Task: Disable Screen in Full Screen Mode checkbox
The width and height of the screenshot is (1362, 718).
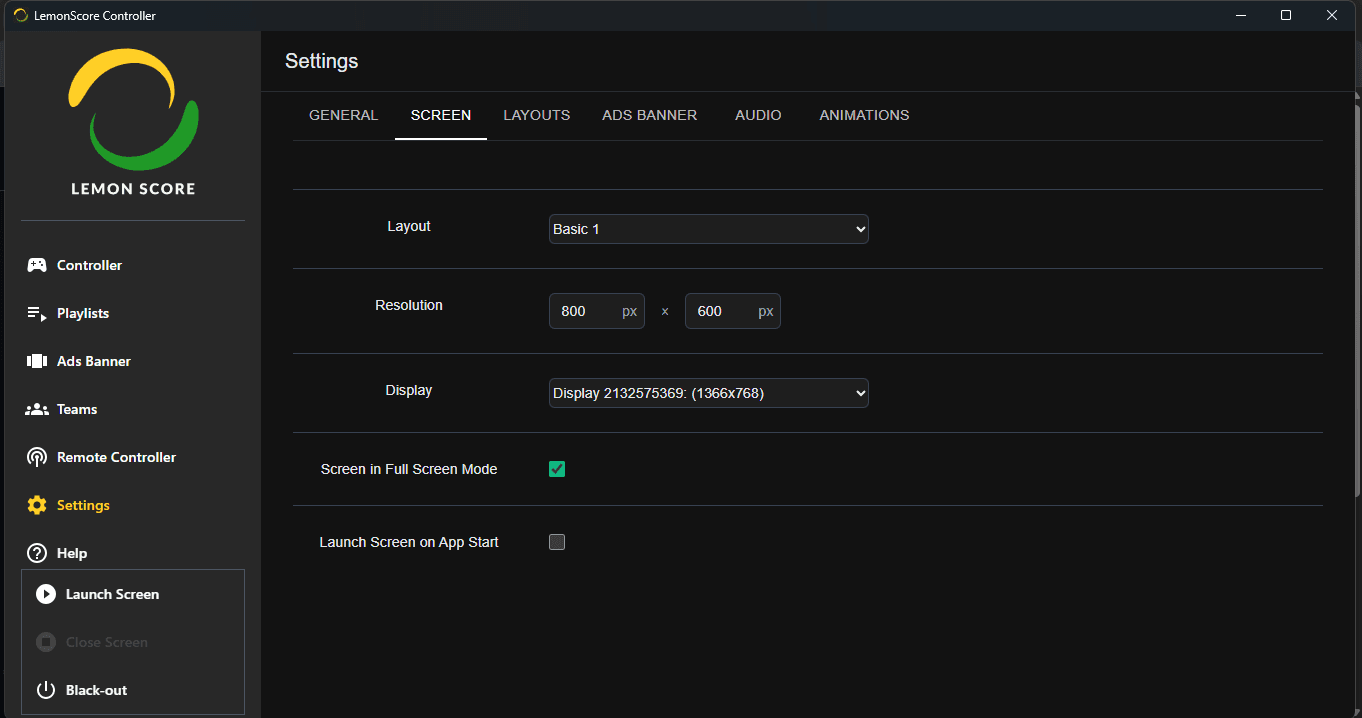Action: click(x=557, y=469)
